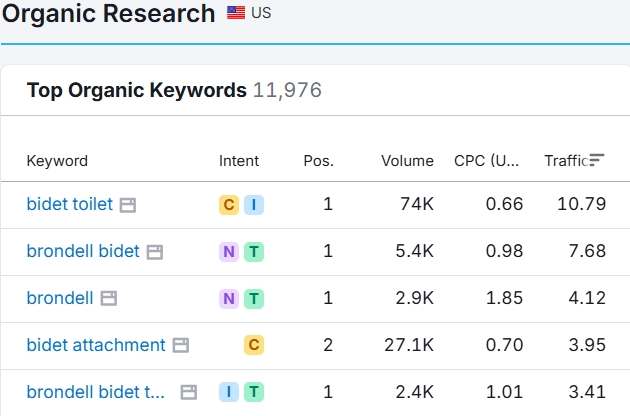This screenshot has width=630, height=416.
Task: Click SERP icon beside bidet attachment
Action: click(180, 345)
